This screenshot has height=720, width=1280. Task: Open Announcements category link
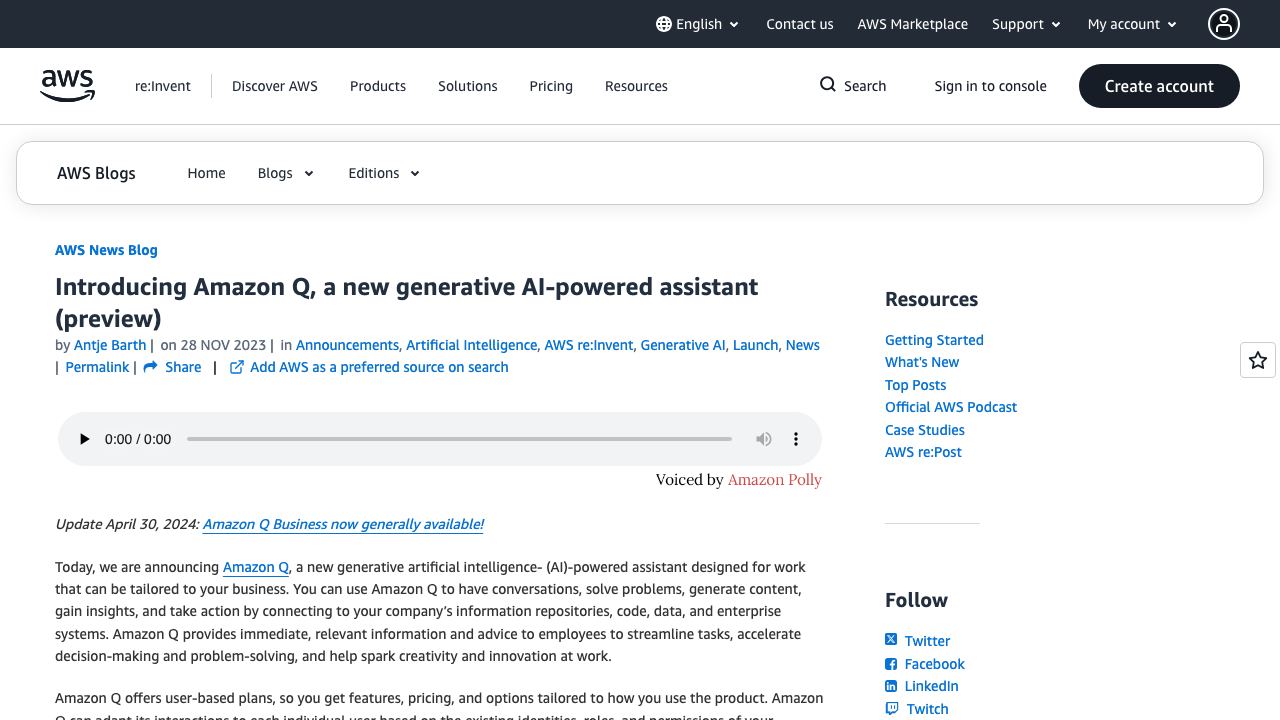tap(347, 345)
